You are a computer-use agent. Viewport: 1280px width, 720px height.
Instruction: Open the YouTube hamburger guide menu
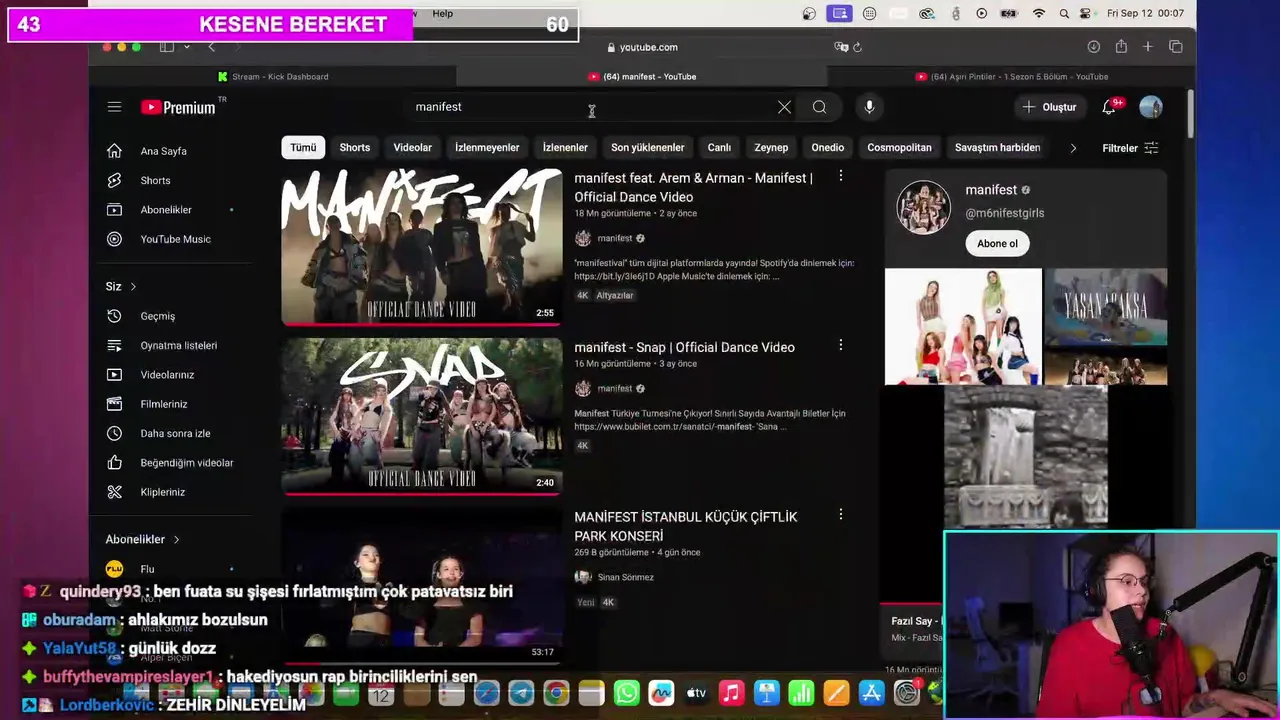pos(114,107)
